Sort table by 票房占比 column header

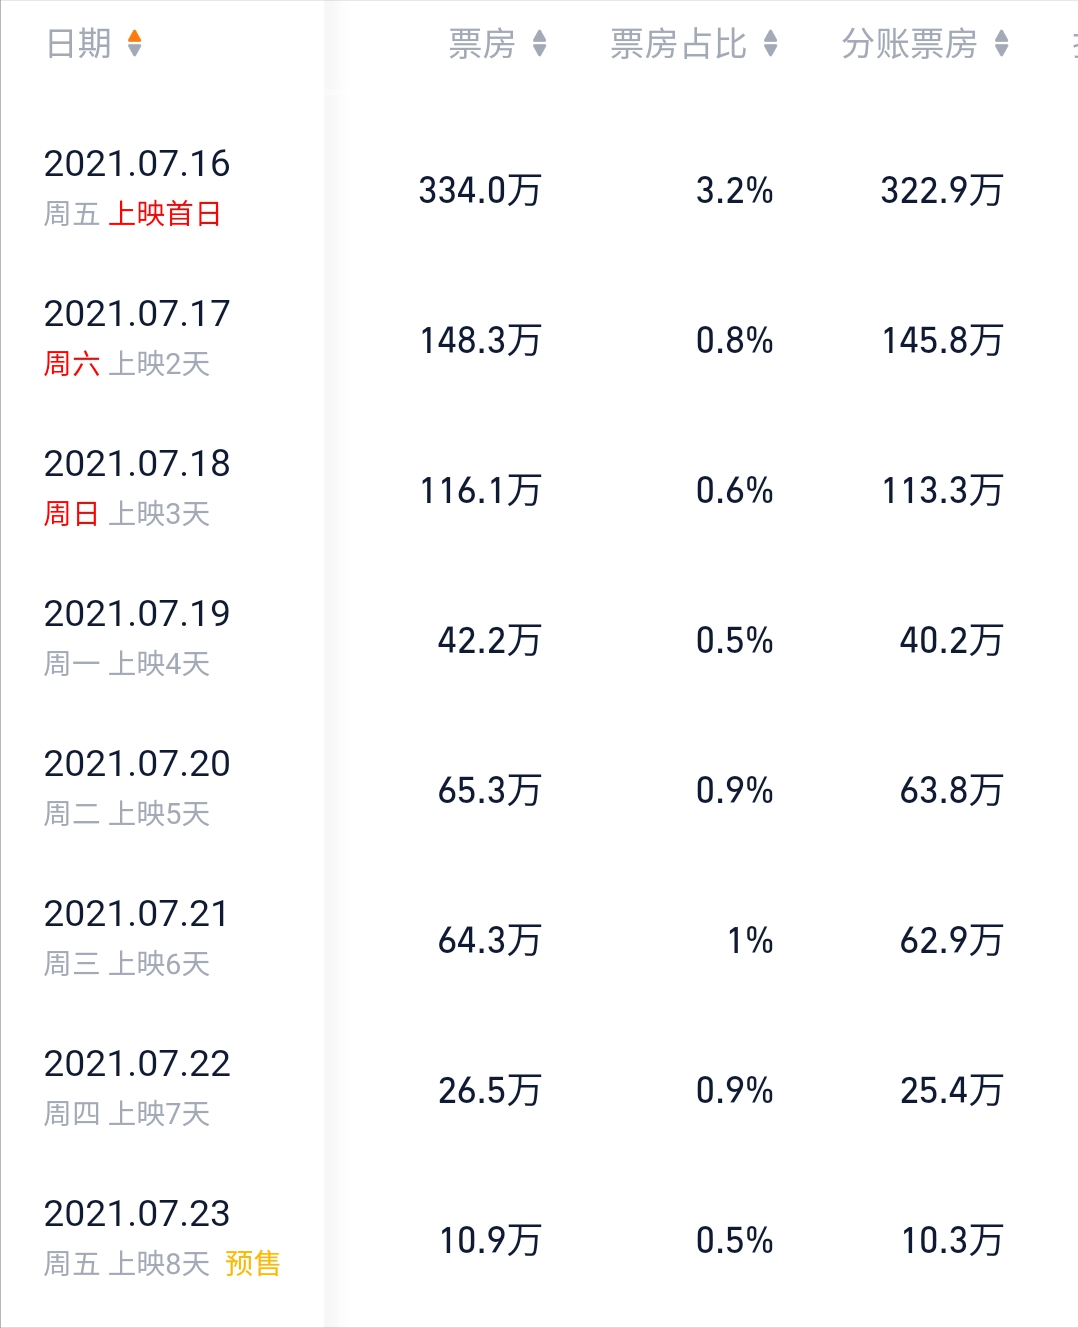[x=678, y=44]
